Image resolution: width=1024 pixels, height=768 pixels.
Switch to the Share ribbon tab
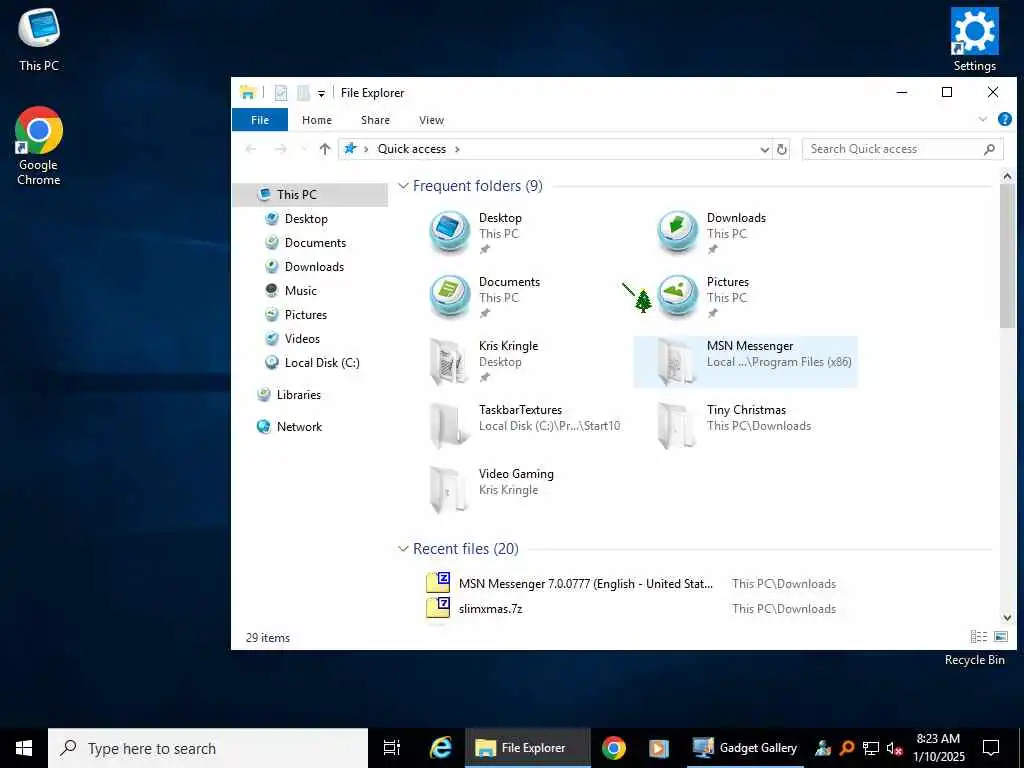click(376, 120)
